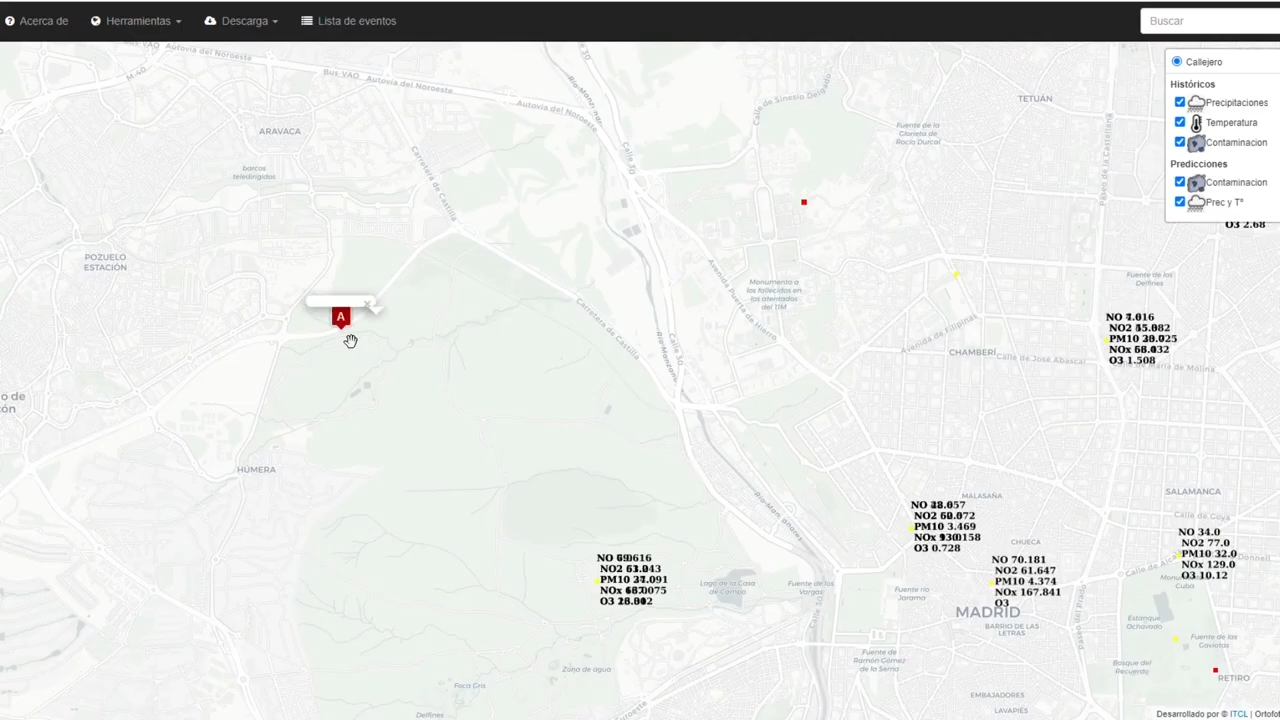Follow the ITCL link in the attribution
The width and height of the screenshot is (1280, 720).
[1238, 714]
